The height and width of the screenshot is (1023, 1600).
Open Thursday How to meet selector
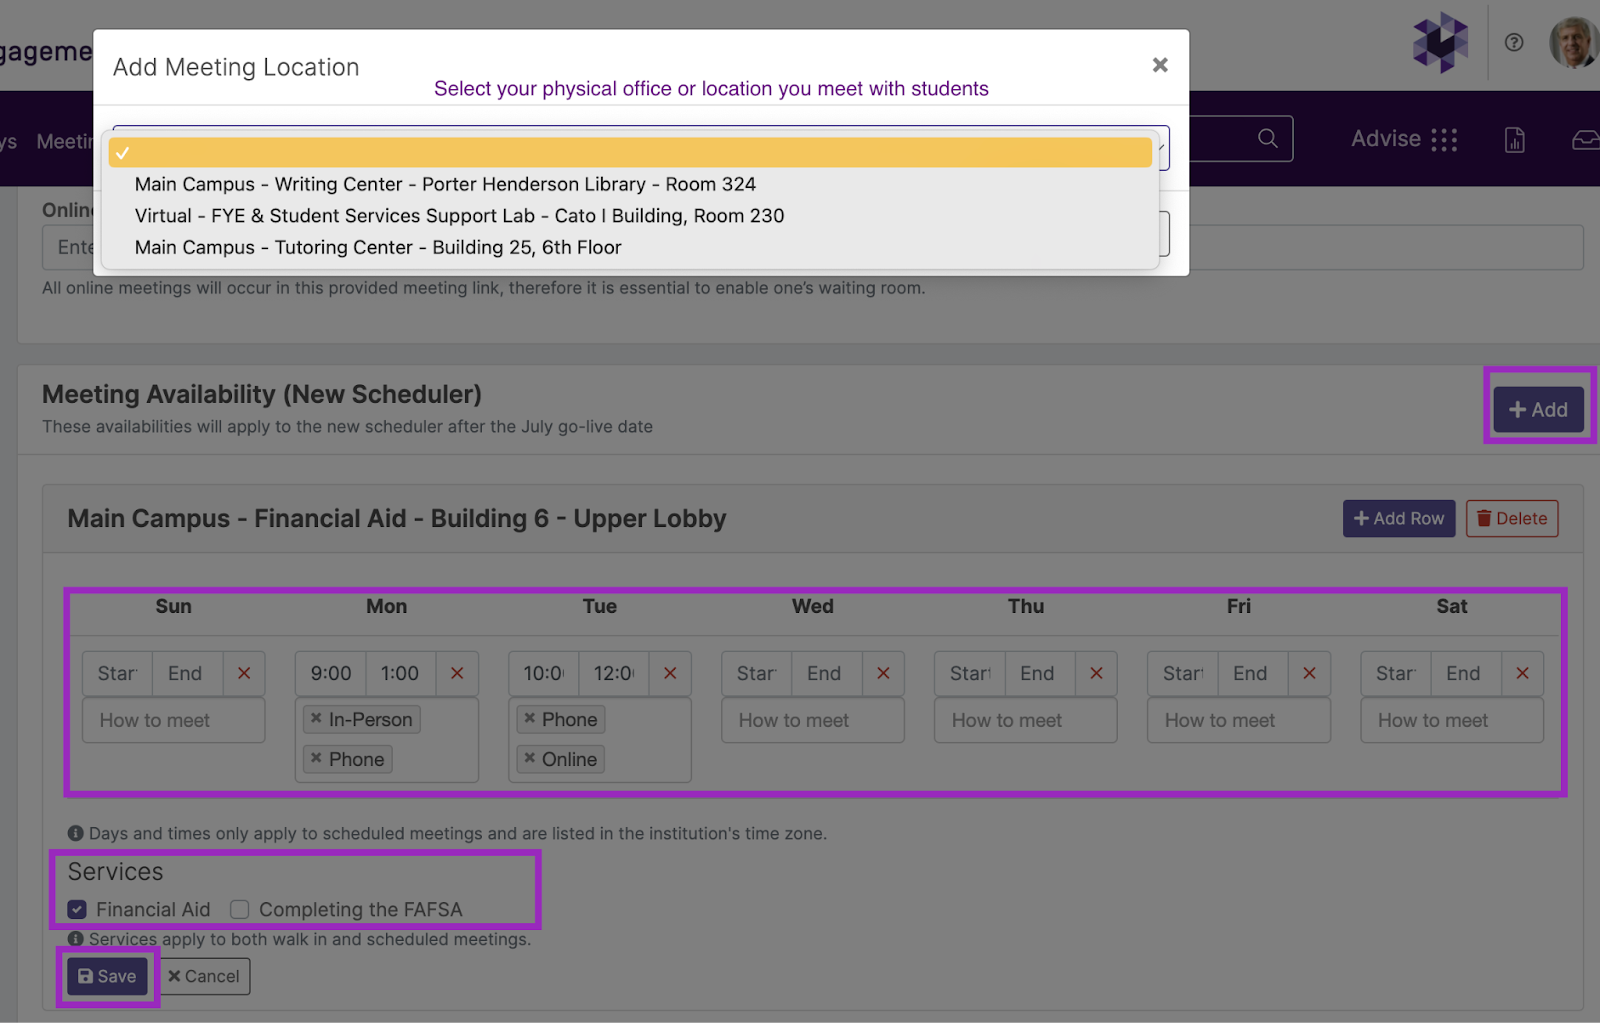1025,720
